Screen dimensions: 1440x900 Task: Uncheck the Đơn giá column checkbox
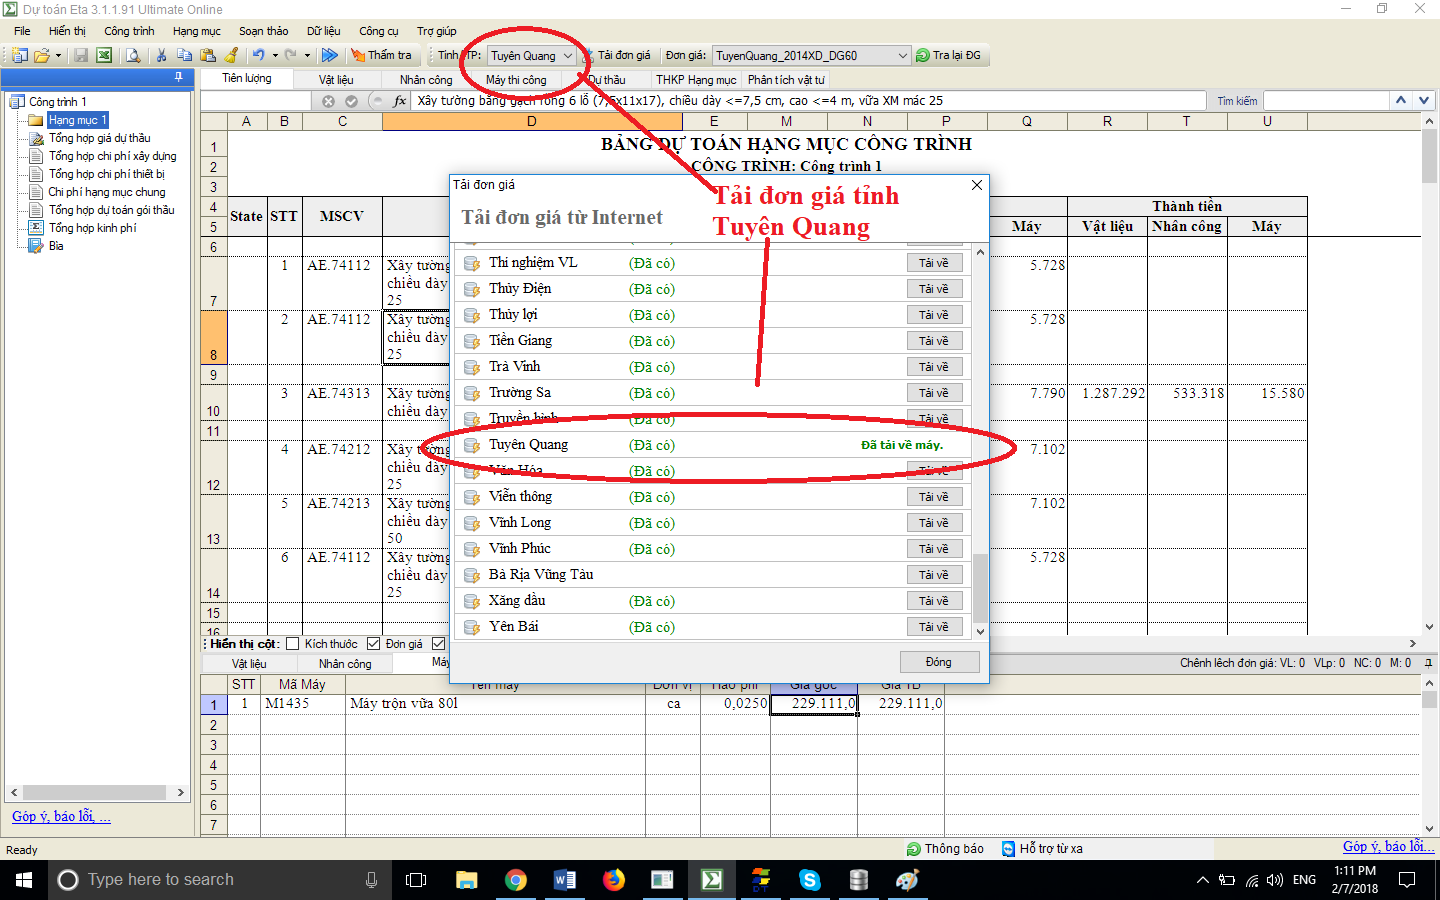coord(374,644)
